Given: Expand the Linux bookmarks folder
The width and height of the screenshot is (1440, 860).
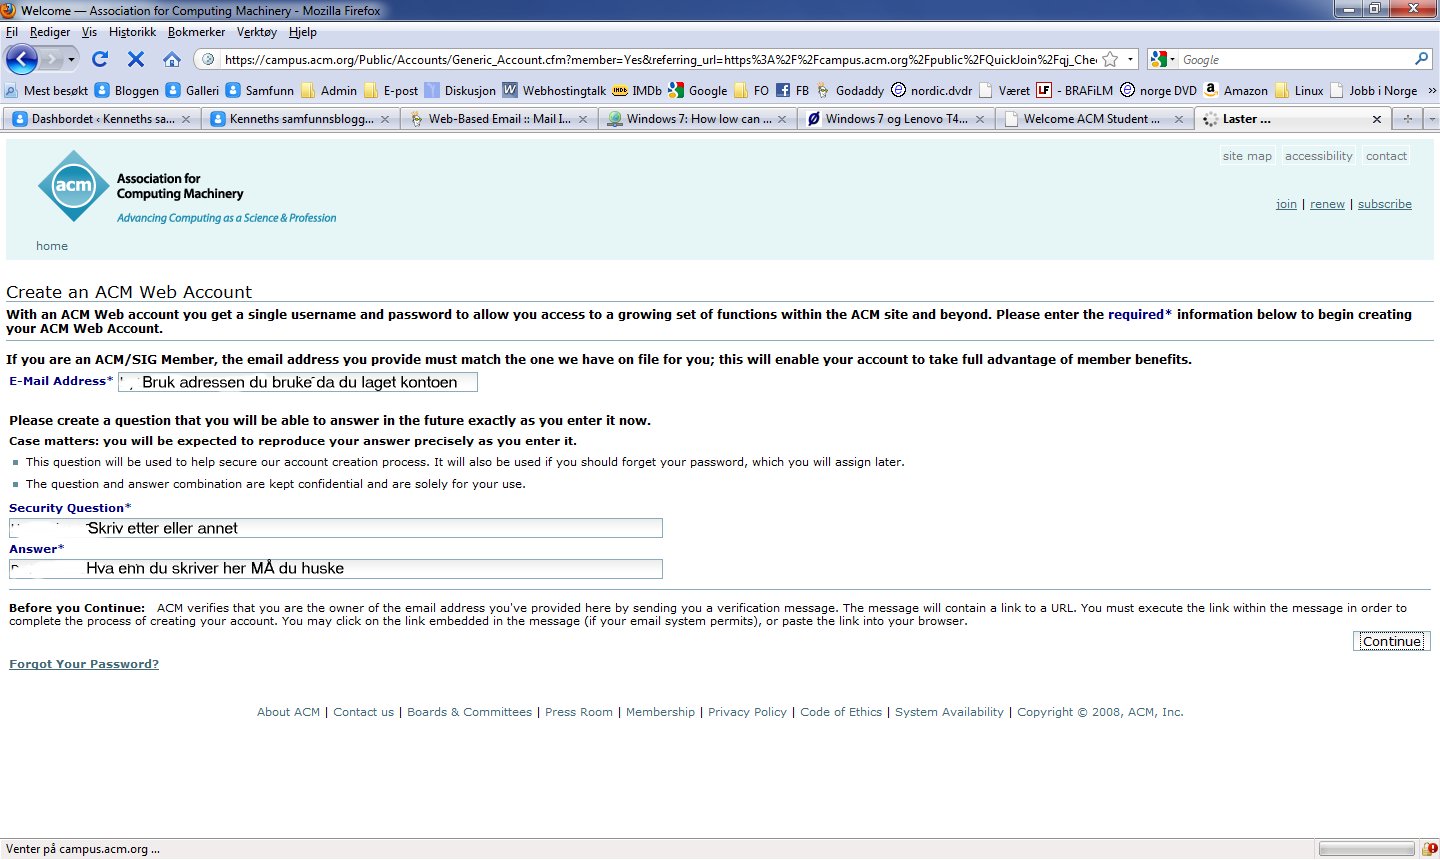Looking at the screenshot, I should [1299, 90].
